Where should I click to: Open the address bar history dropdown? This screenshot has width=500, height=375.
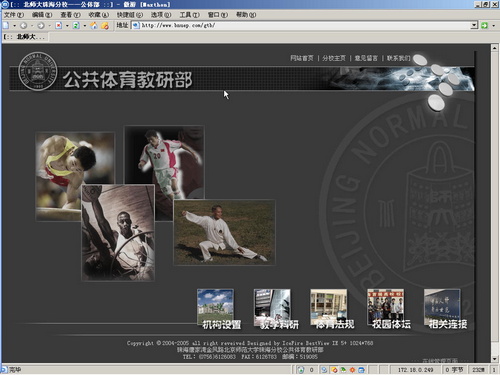point(474,25)
